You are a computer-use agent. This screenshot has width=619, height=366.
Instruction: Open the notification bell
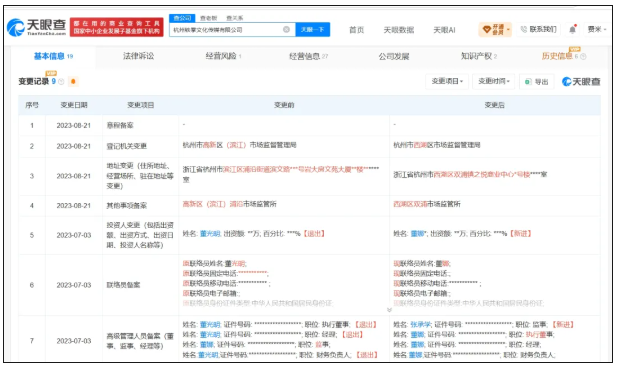tap(572, 29)
